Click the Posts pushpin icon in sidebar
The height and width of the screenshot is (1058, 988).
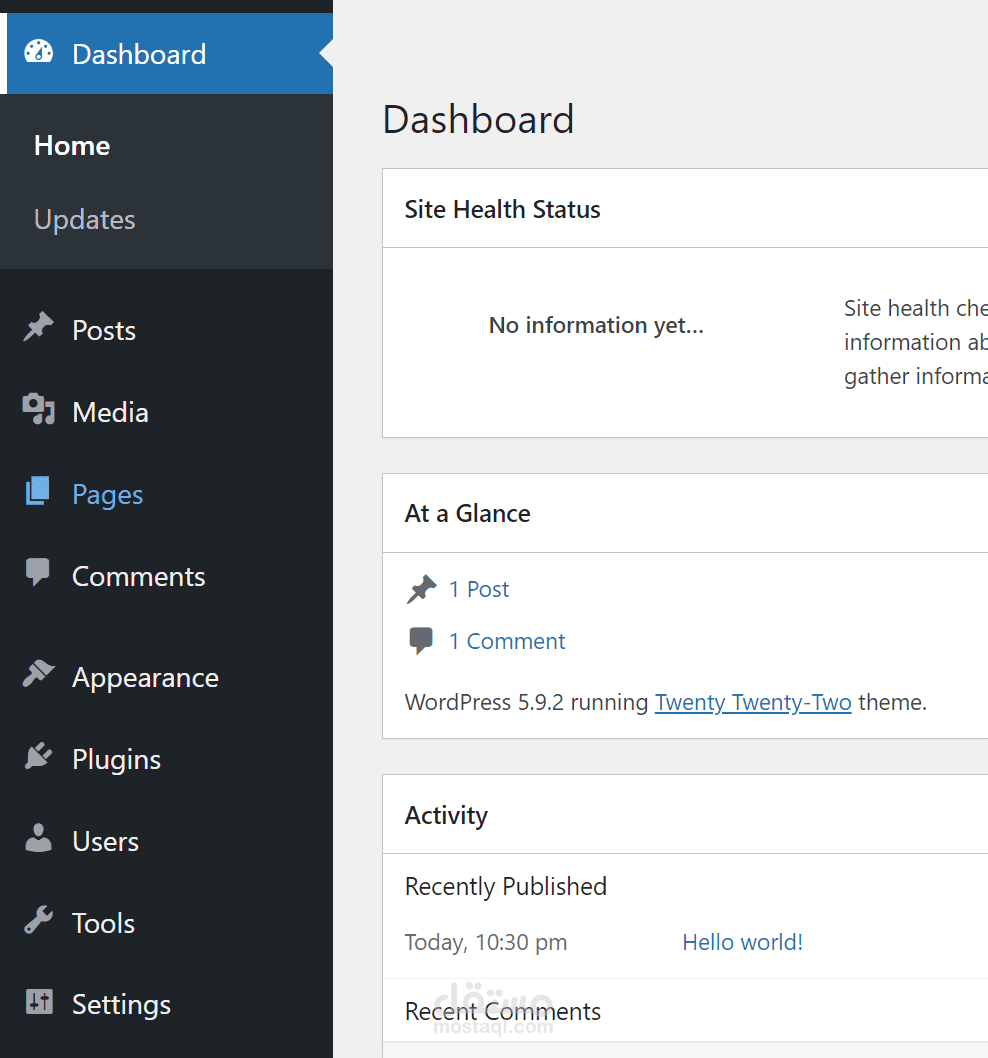coord(38,327)
